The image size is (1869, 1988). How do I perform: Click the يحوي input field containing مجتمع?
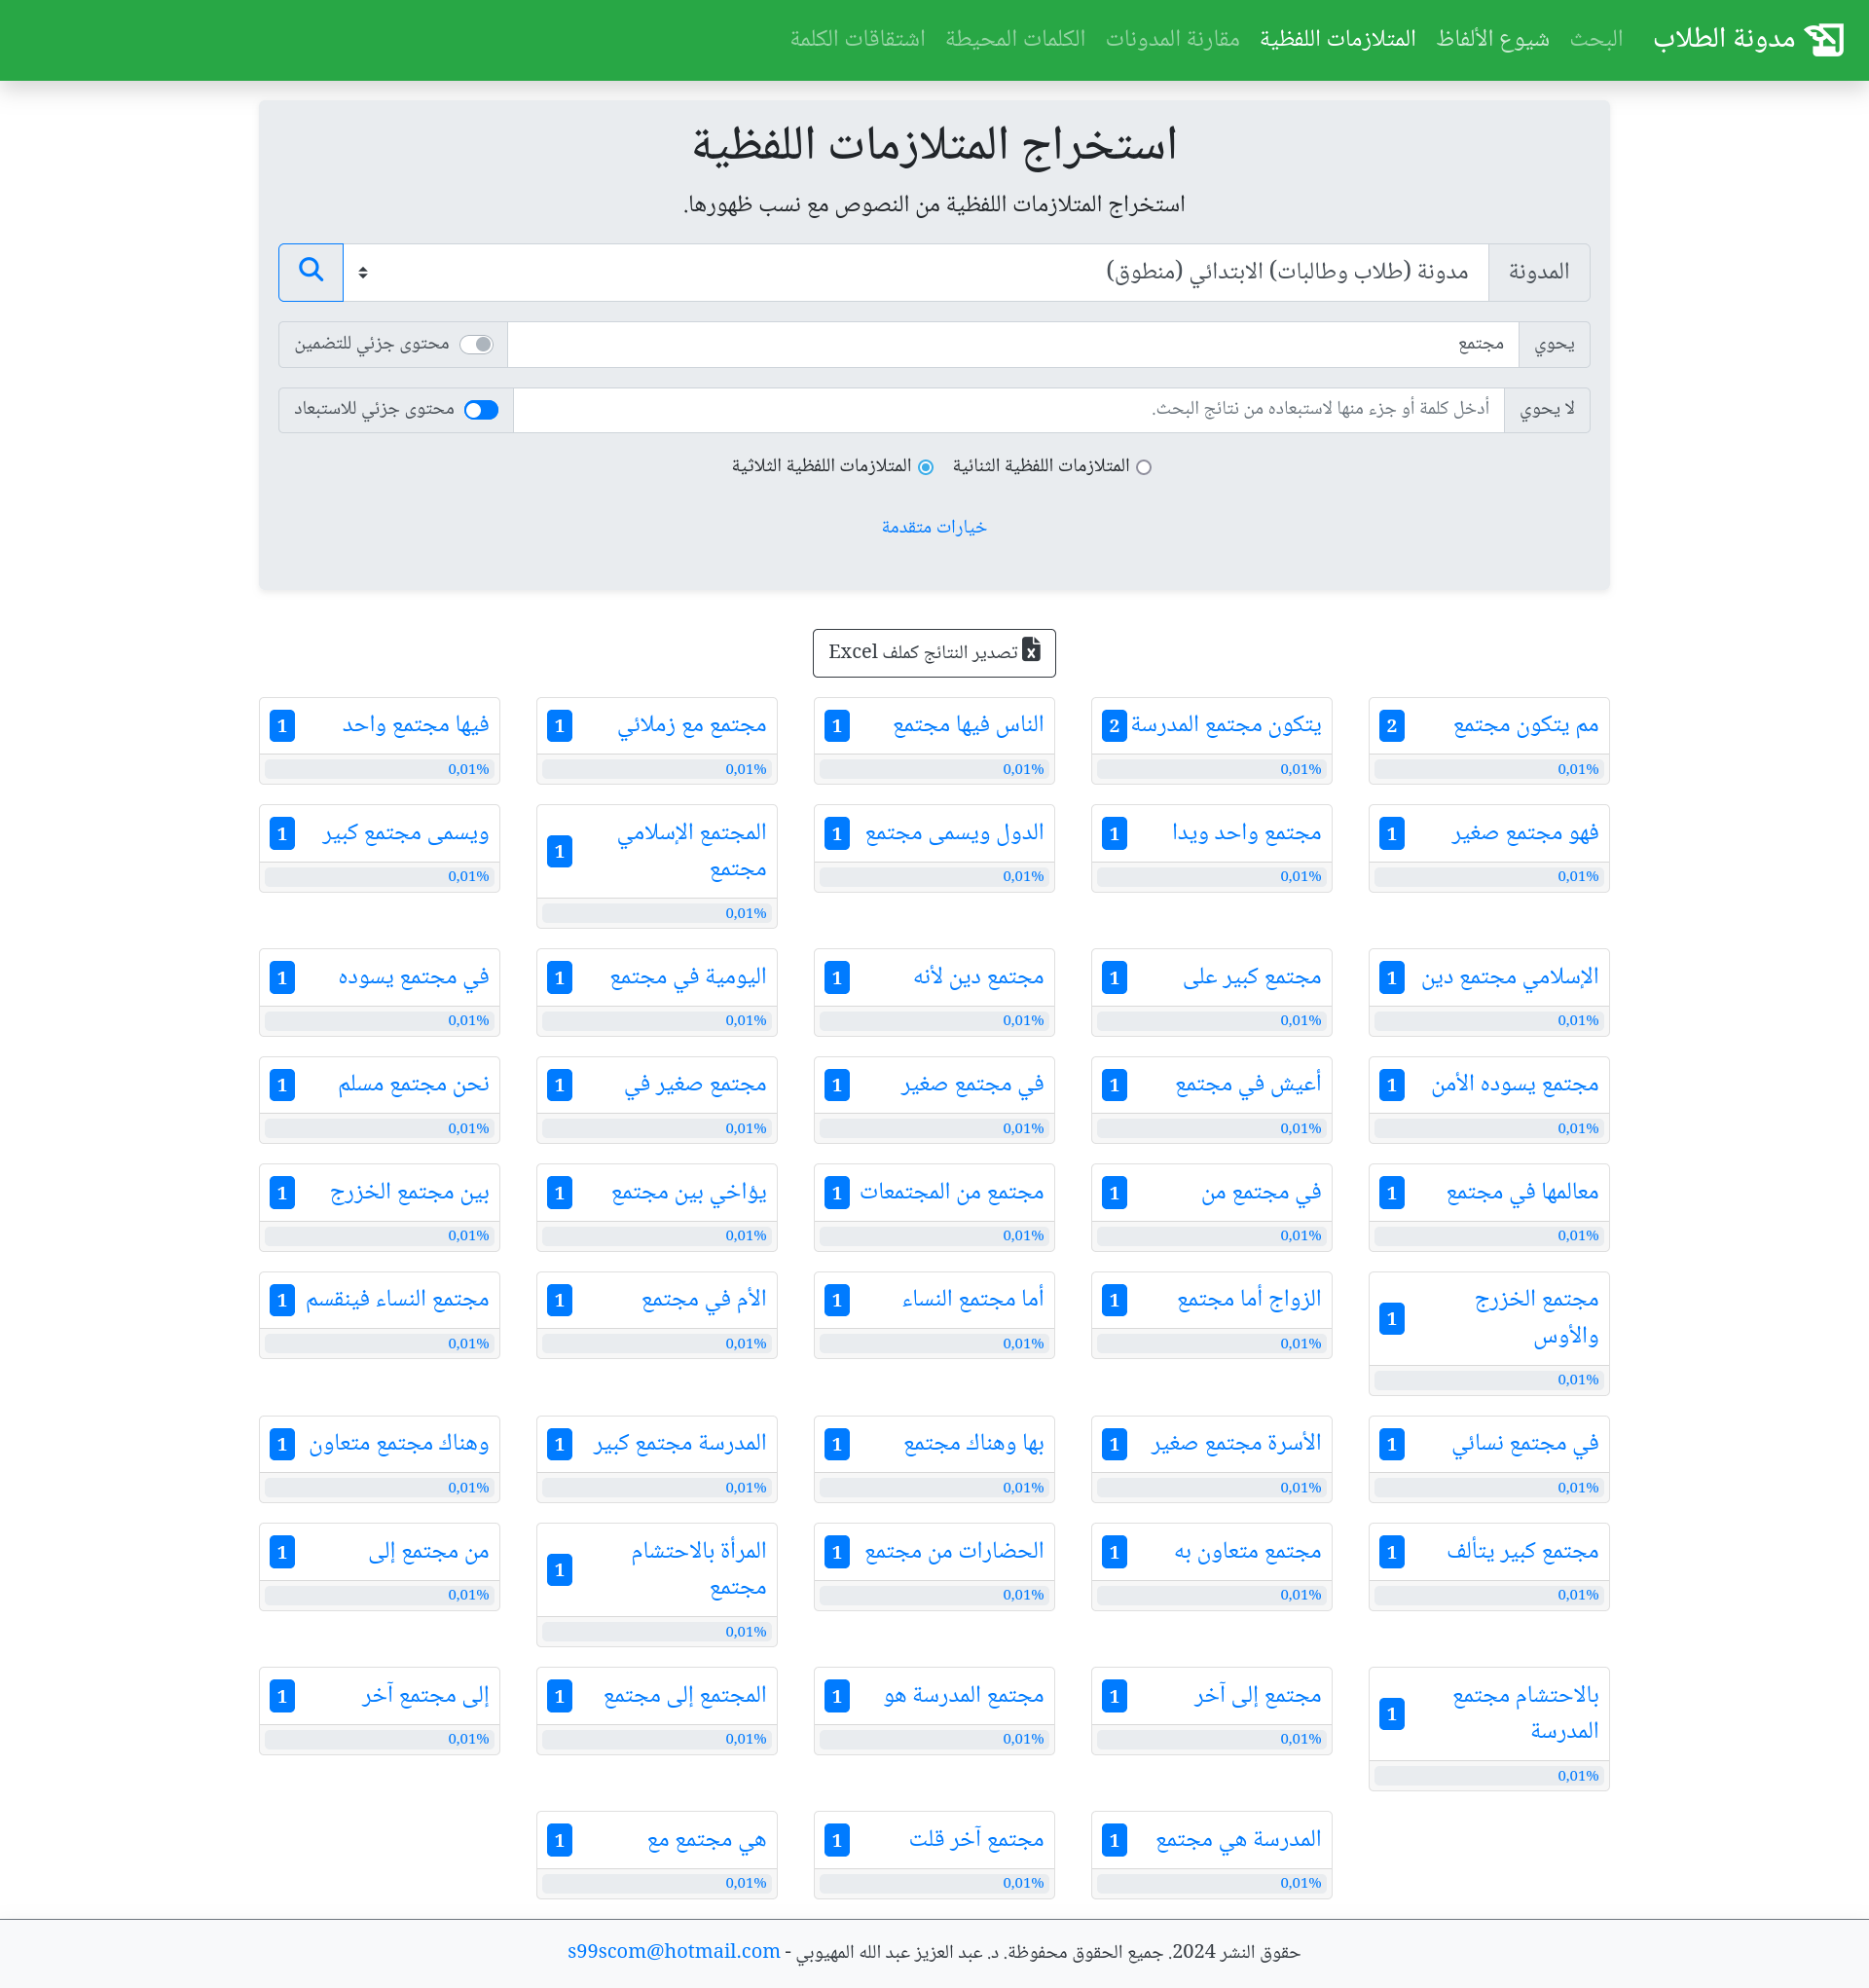[x=1012, y=344]
